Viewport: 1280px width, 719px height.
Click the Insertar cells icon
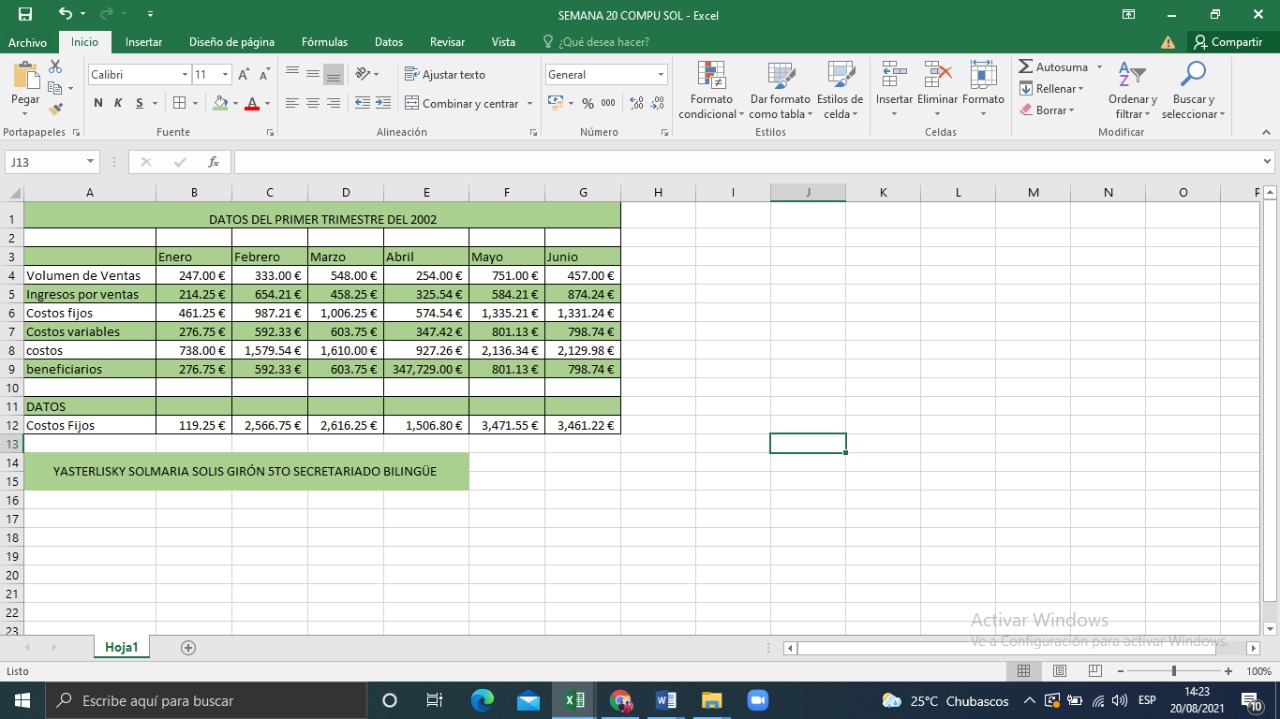tap(894, 75)
